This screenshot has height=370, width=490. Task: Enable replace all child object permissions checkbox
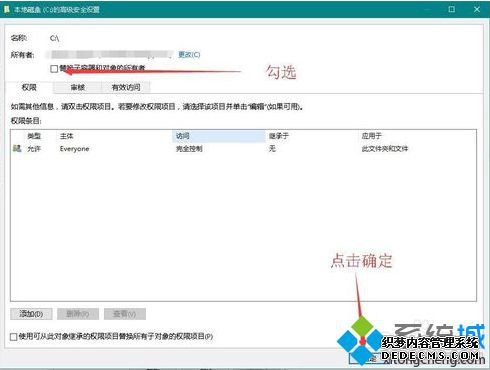point(14,337)
